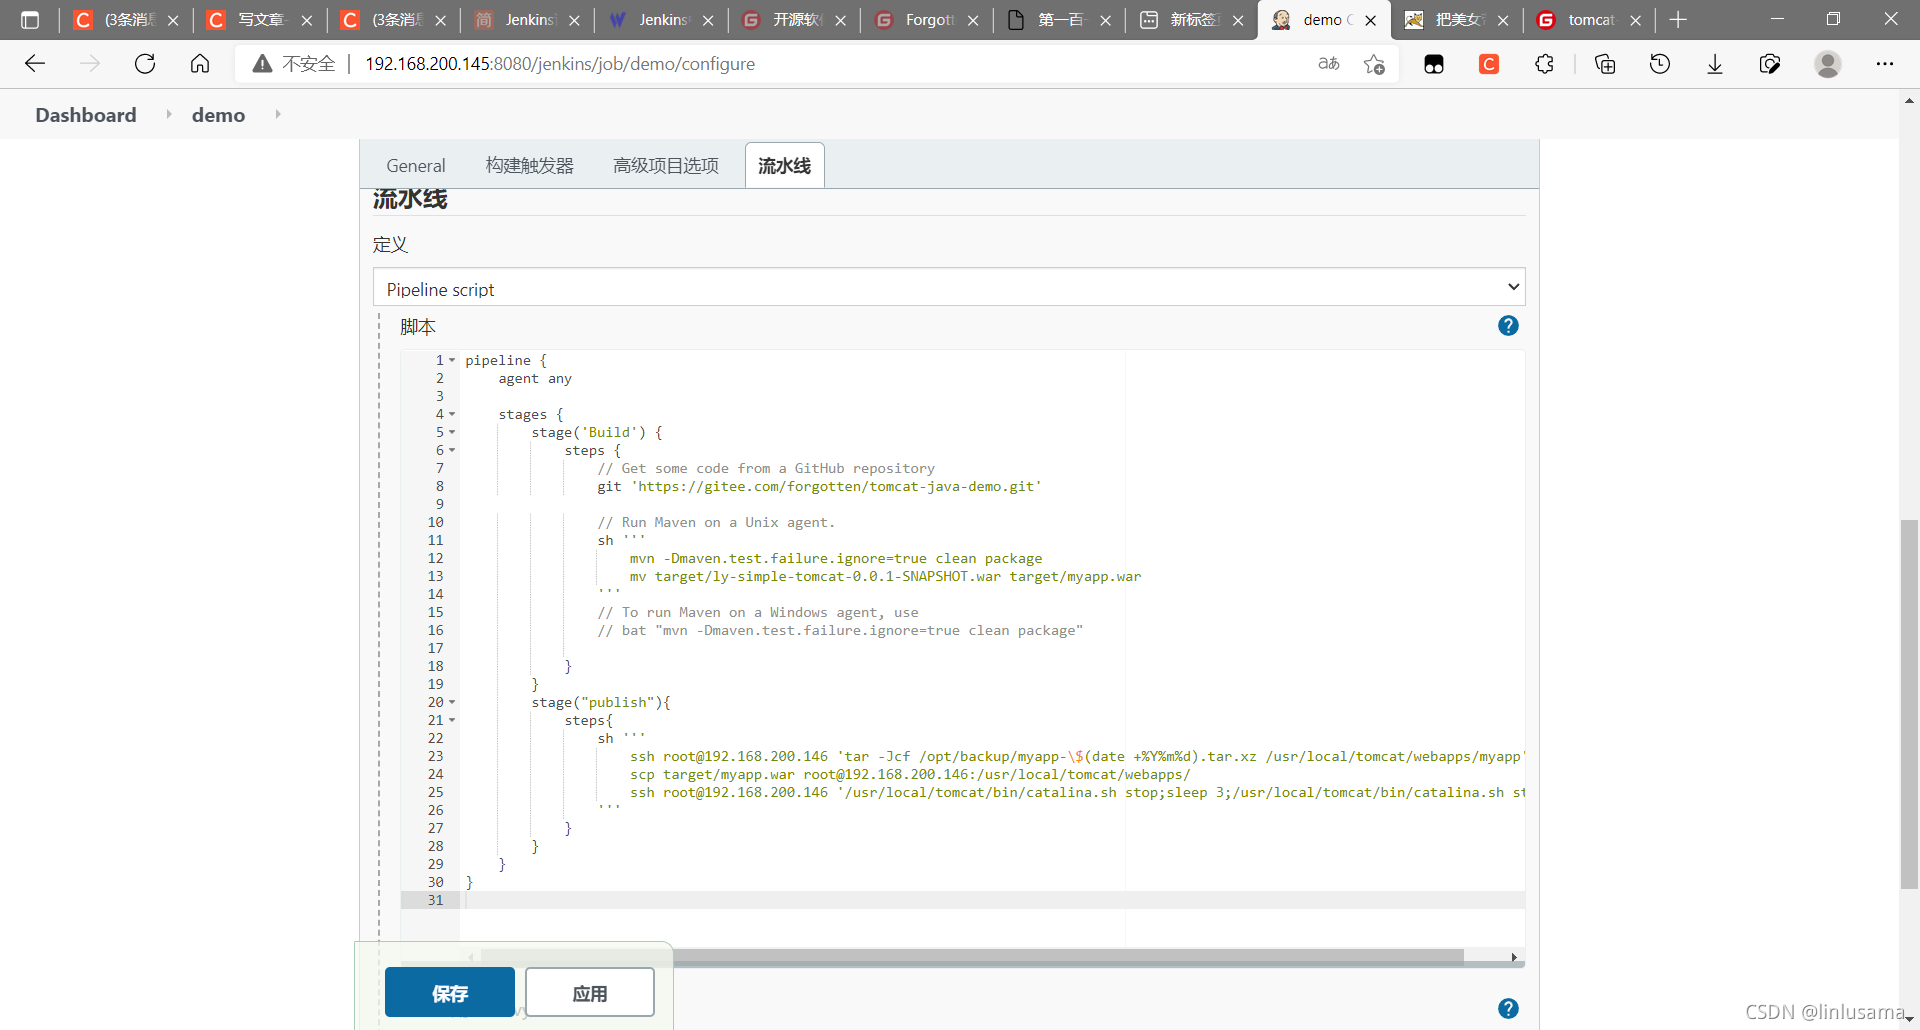
Task: Reload the page with the refresh icon
Action: 145,64
